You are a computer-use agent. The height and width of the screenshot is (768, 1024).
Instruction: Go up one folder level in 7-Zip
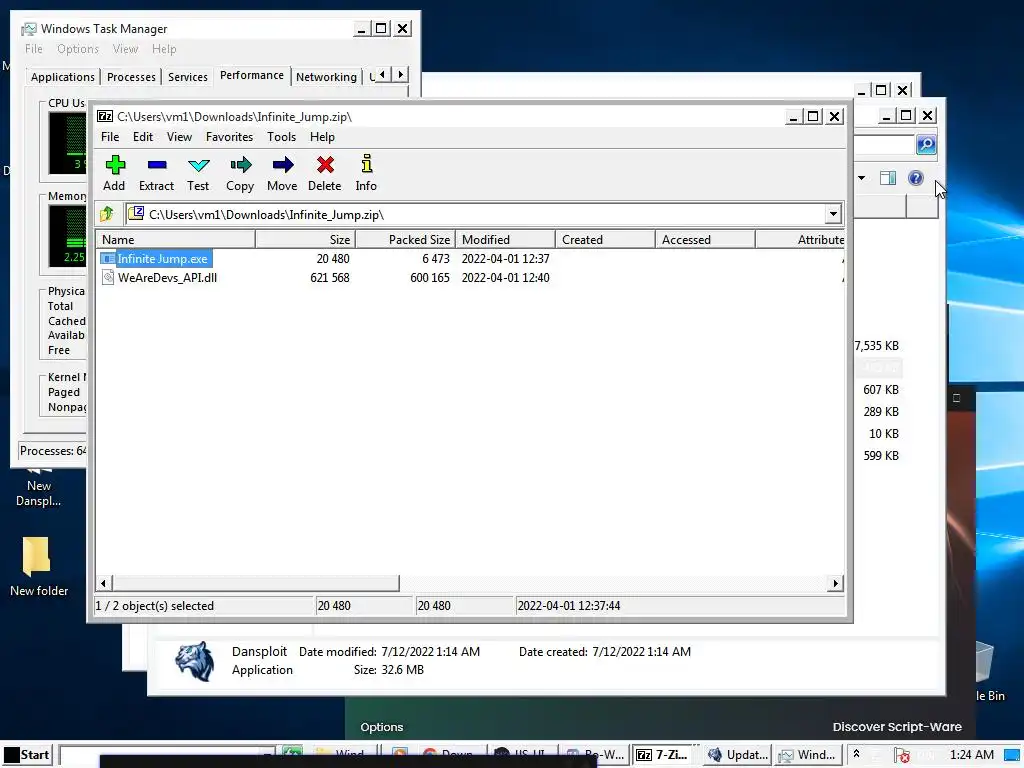106,214
